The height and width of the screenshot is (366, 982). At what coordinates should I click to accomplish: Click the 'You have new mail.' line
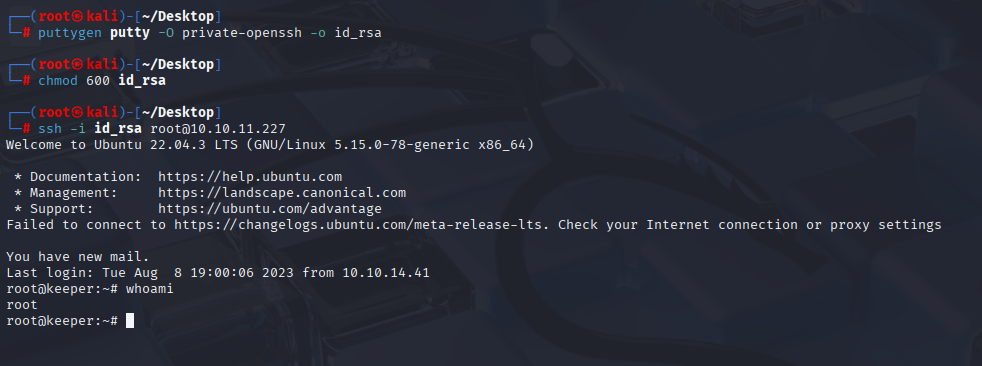78,257
